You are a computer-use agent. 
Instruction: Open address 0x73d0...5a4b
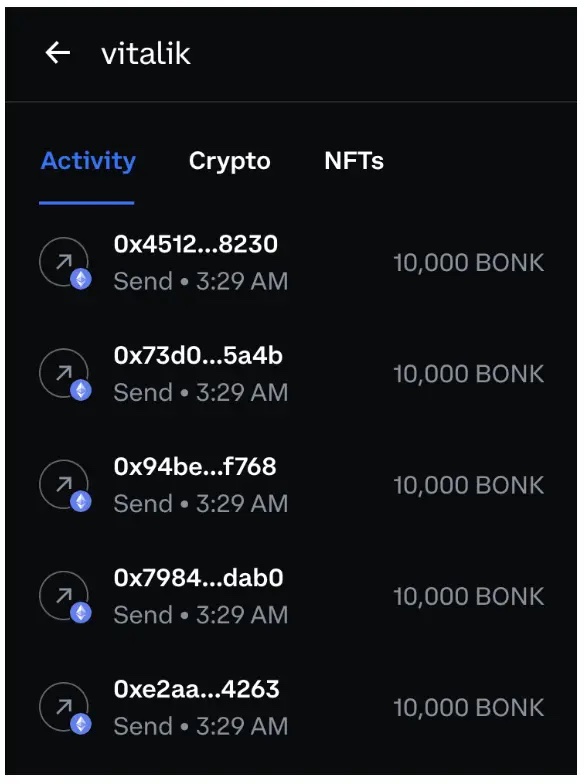(x=198, y=356)
